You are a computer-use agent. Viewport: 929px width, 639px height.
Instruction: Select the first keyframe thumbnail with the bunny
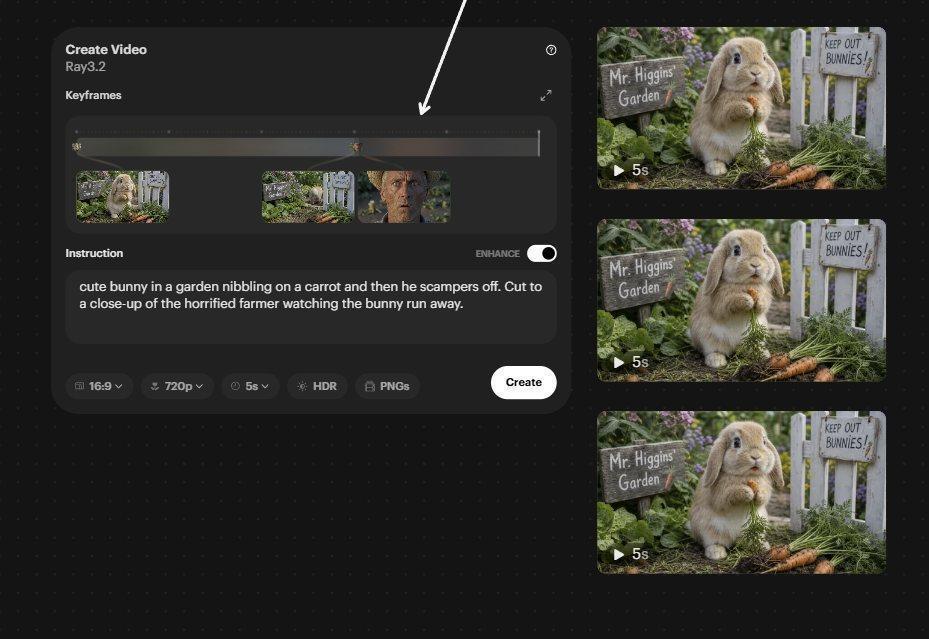click(123, 197)
